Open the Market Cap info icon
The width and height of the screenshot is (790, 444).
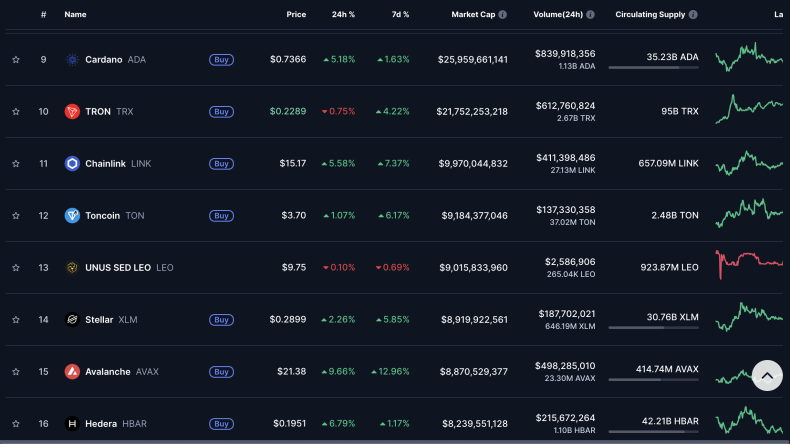click(x=502, y=15)
